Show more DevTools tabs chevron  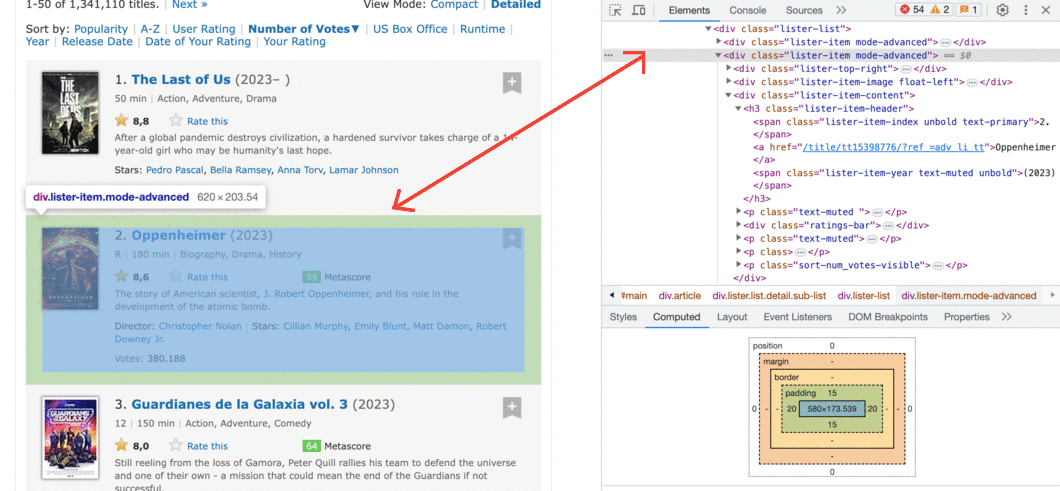click(x=841, y=10)
